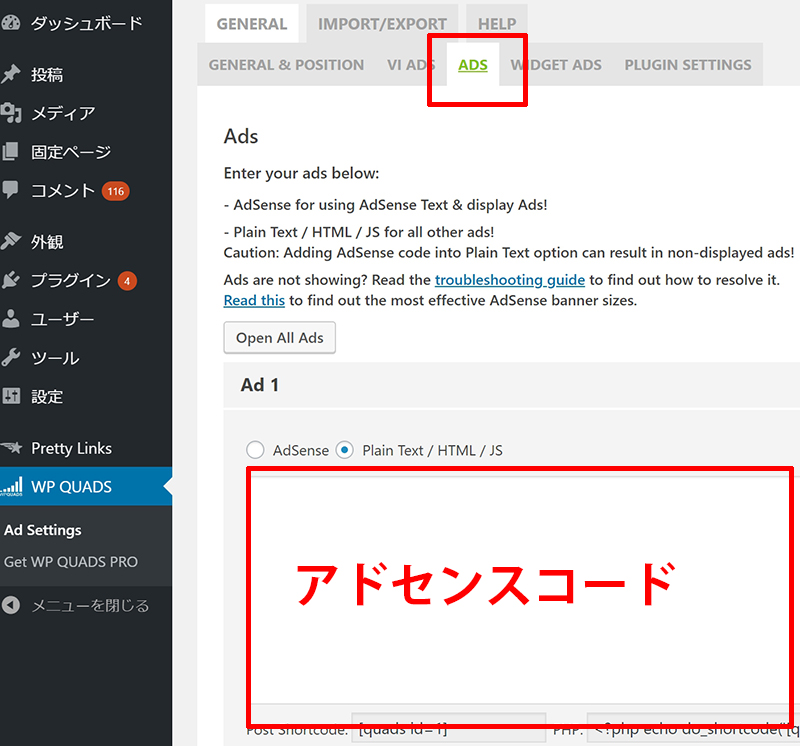
Task: Click メニューを閉じる to collapse sidebar
Action: click(x=86, y=606)
